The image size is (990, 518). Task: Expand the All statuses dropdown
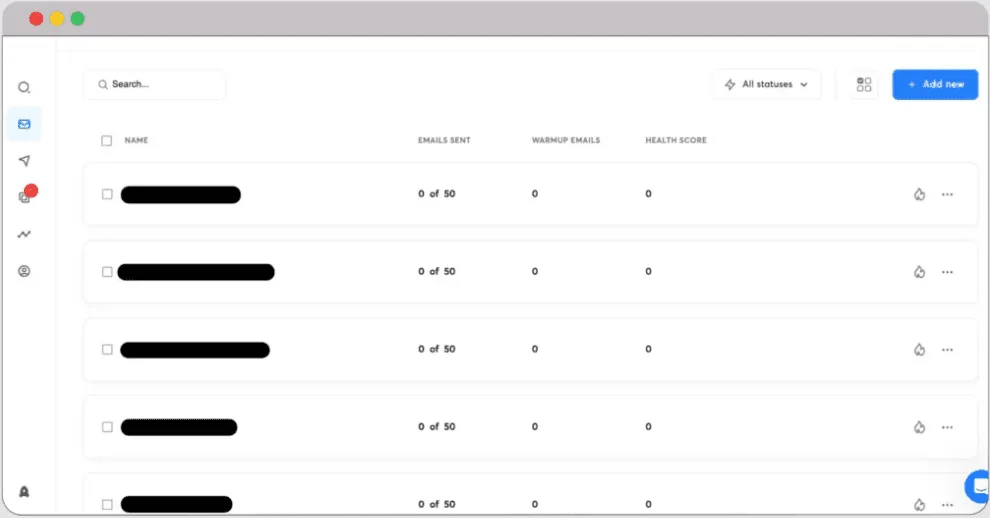tap(767, 85)
